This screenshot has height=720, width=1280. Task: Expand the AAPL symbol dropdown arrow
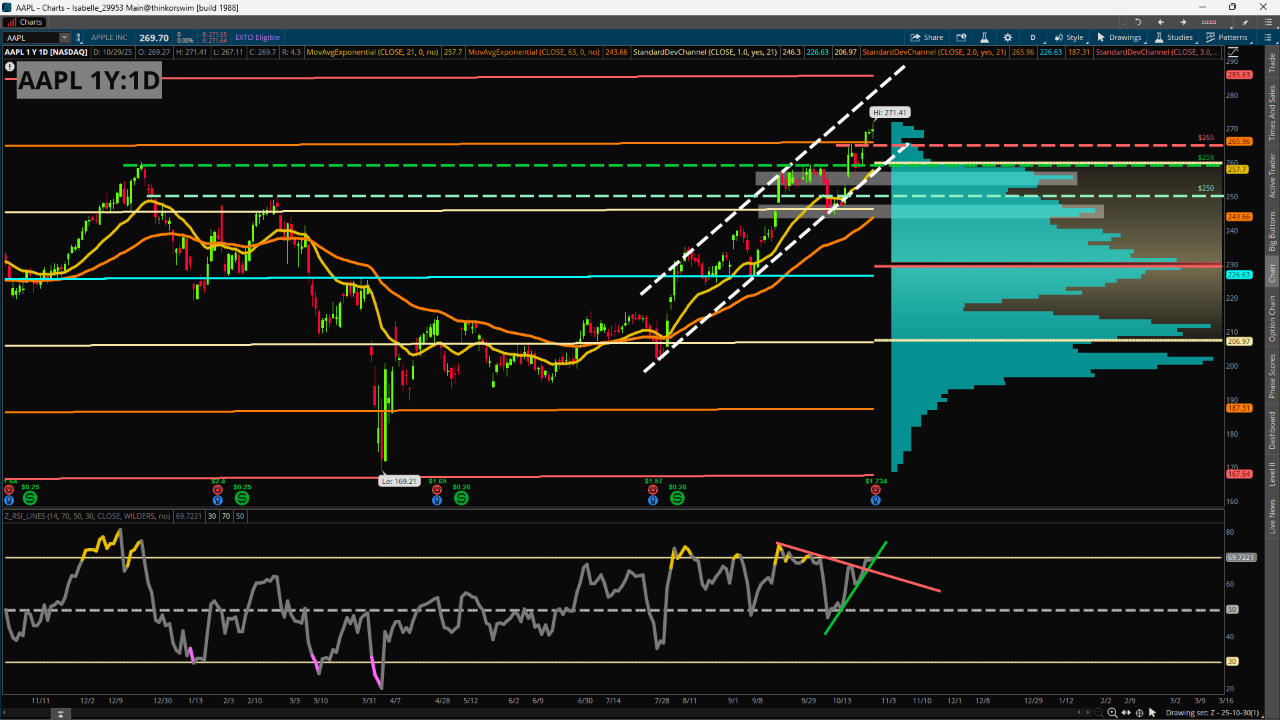[64, 38]
